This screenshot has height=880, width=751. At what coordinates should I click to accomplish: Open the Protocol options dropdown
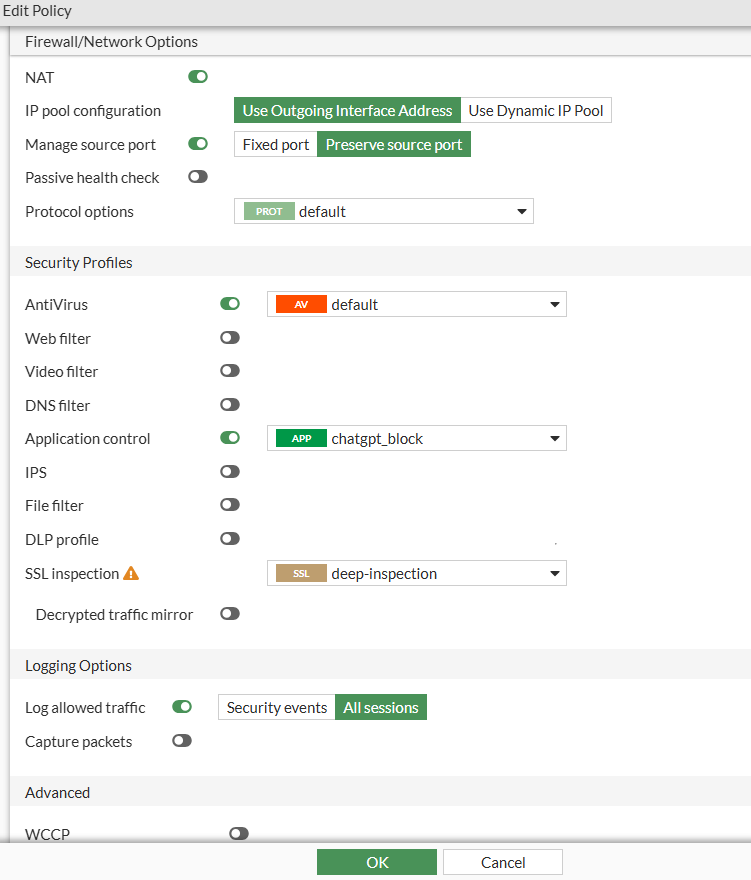pos(521,212)
